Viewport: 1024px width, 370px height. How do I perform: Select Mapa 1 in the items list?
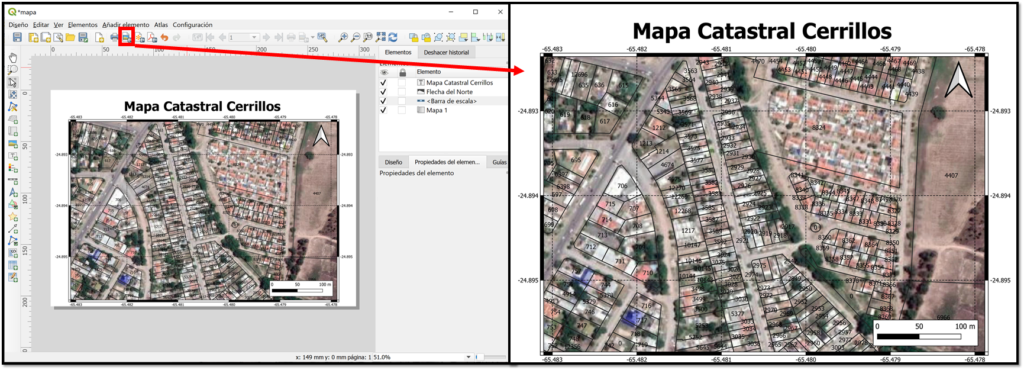pos(438,110)
